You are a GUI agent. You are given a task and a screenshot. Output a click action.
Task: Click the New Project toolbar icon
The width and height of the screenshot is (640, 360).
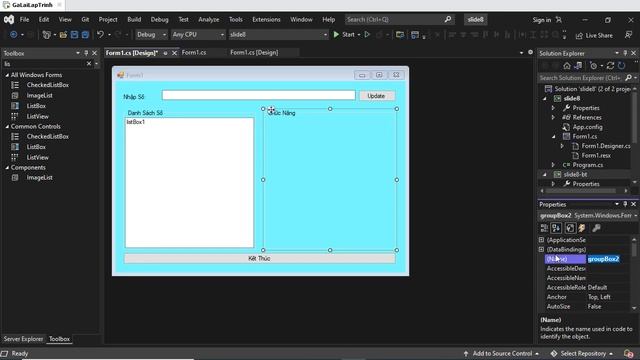tap(47, 35)
